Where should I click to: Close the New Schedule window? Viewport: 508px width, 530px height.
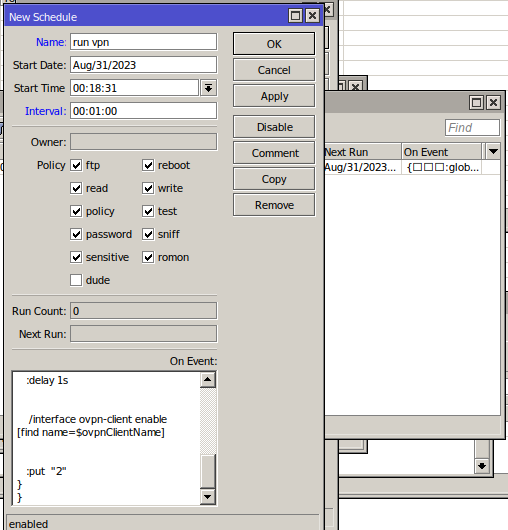click(312, 16)
